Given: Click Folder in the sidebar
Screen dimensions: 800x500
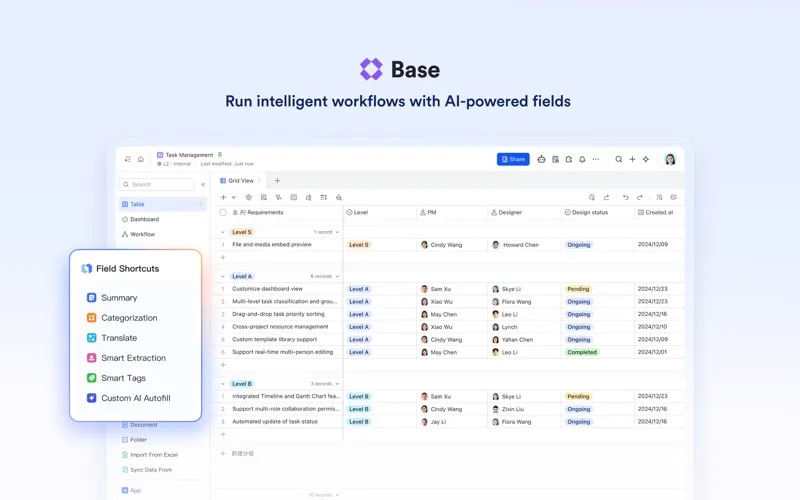Looking at the screenshot, I should tap(135, 440).
